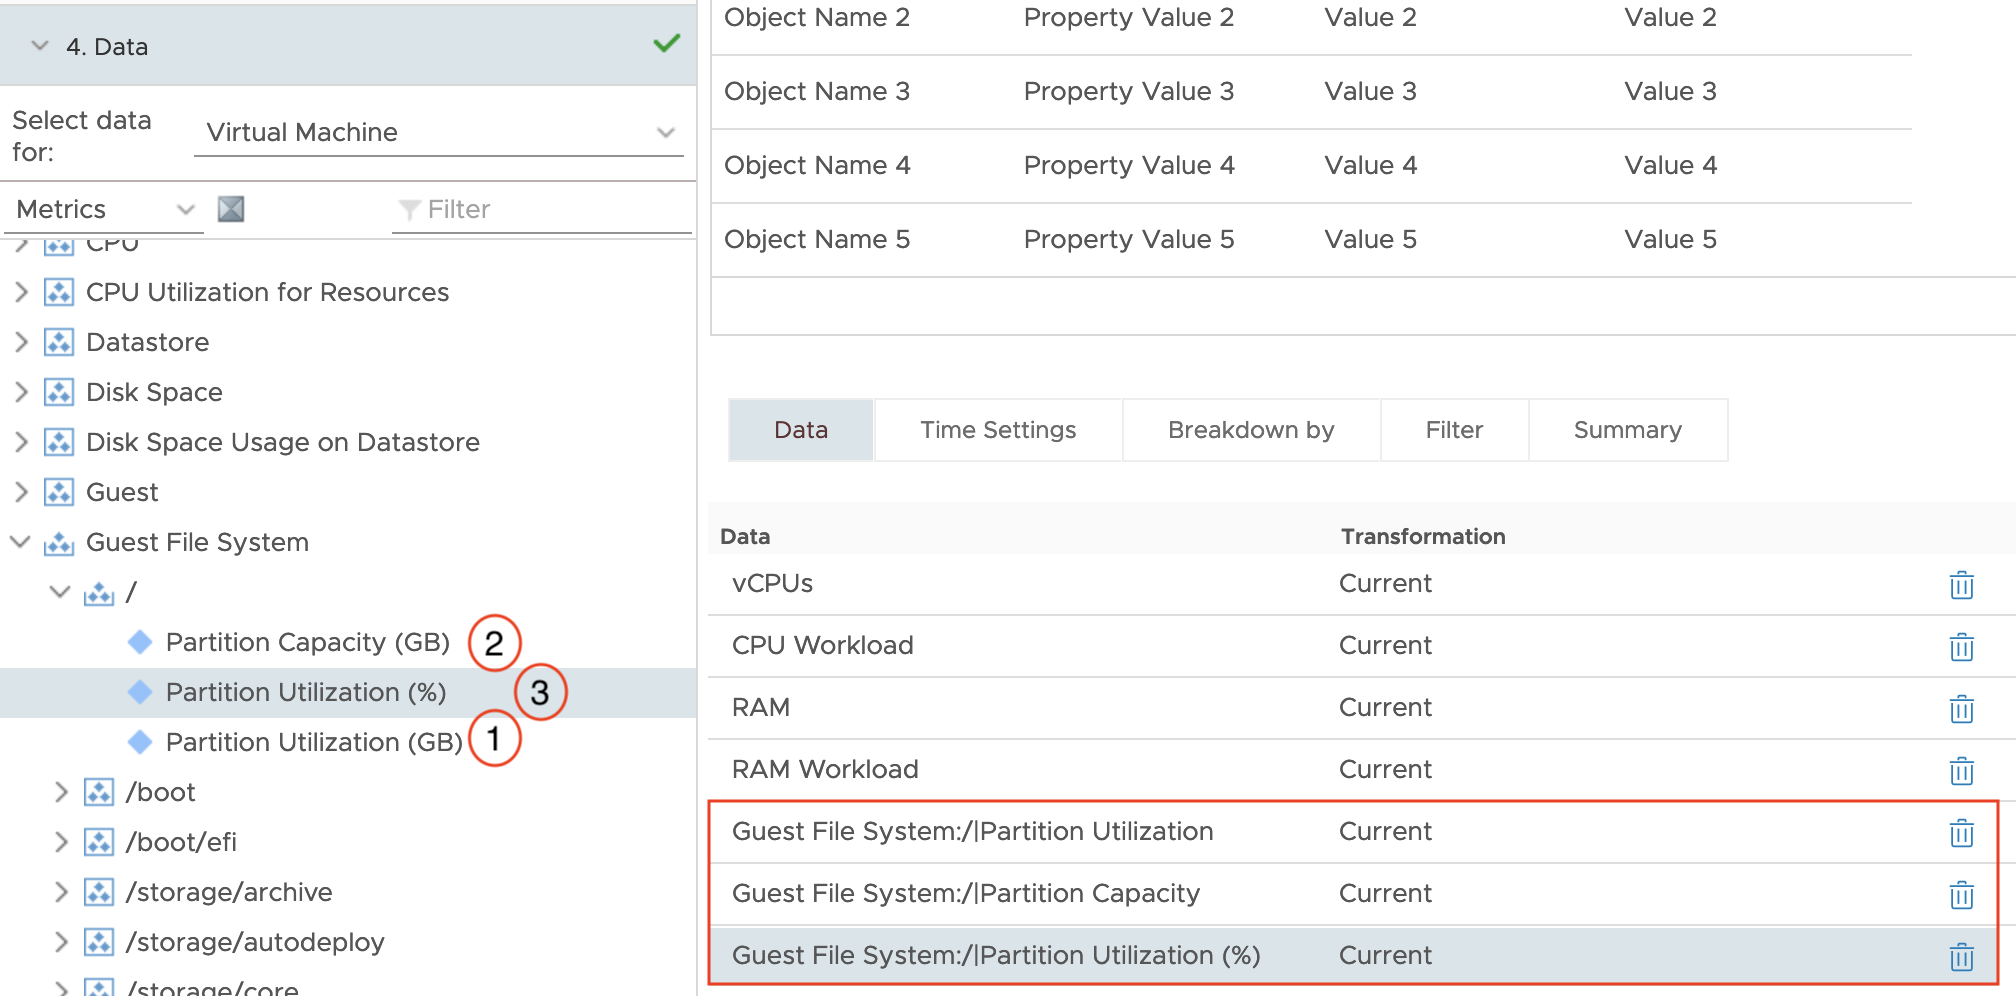Expand the /boot partition node
The width and height of the screenshot is (2016, 996).
tap(61, 792)
